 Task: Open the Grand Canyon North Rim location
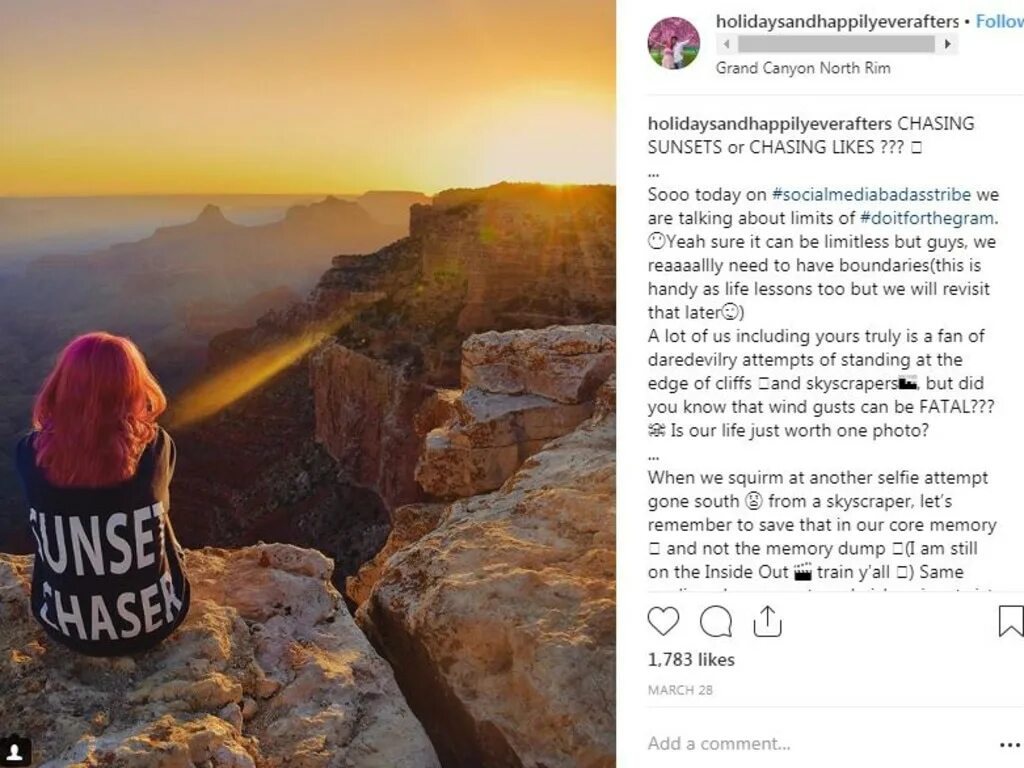[x=803, y=68]
